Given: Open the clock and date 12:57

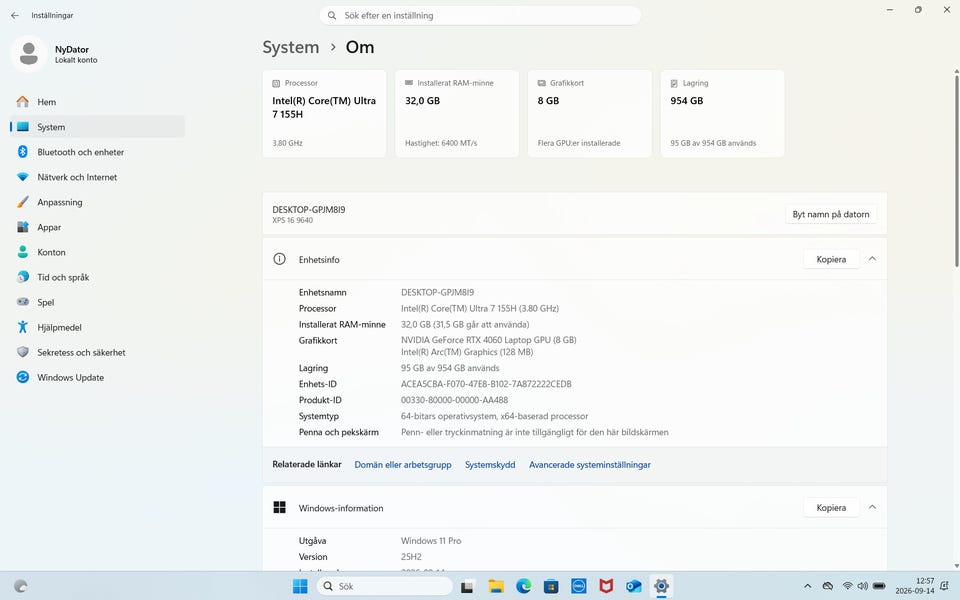Looking at the screenshot, I should tap(915, 586).
